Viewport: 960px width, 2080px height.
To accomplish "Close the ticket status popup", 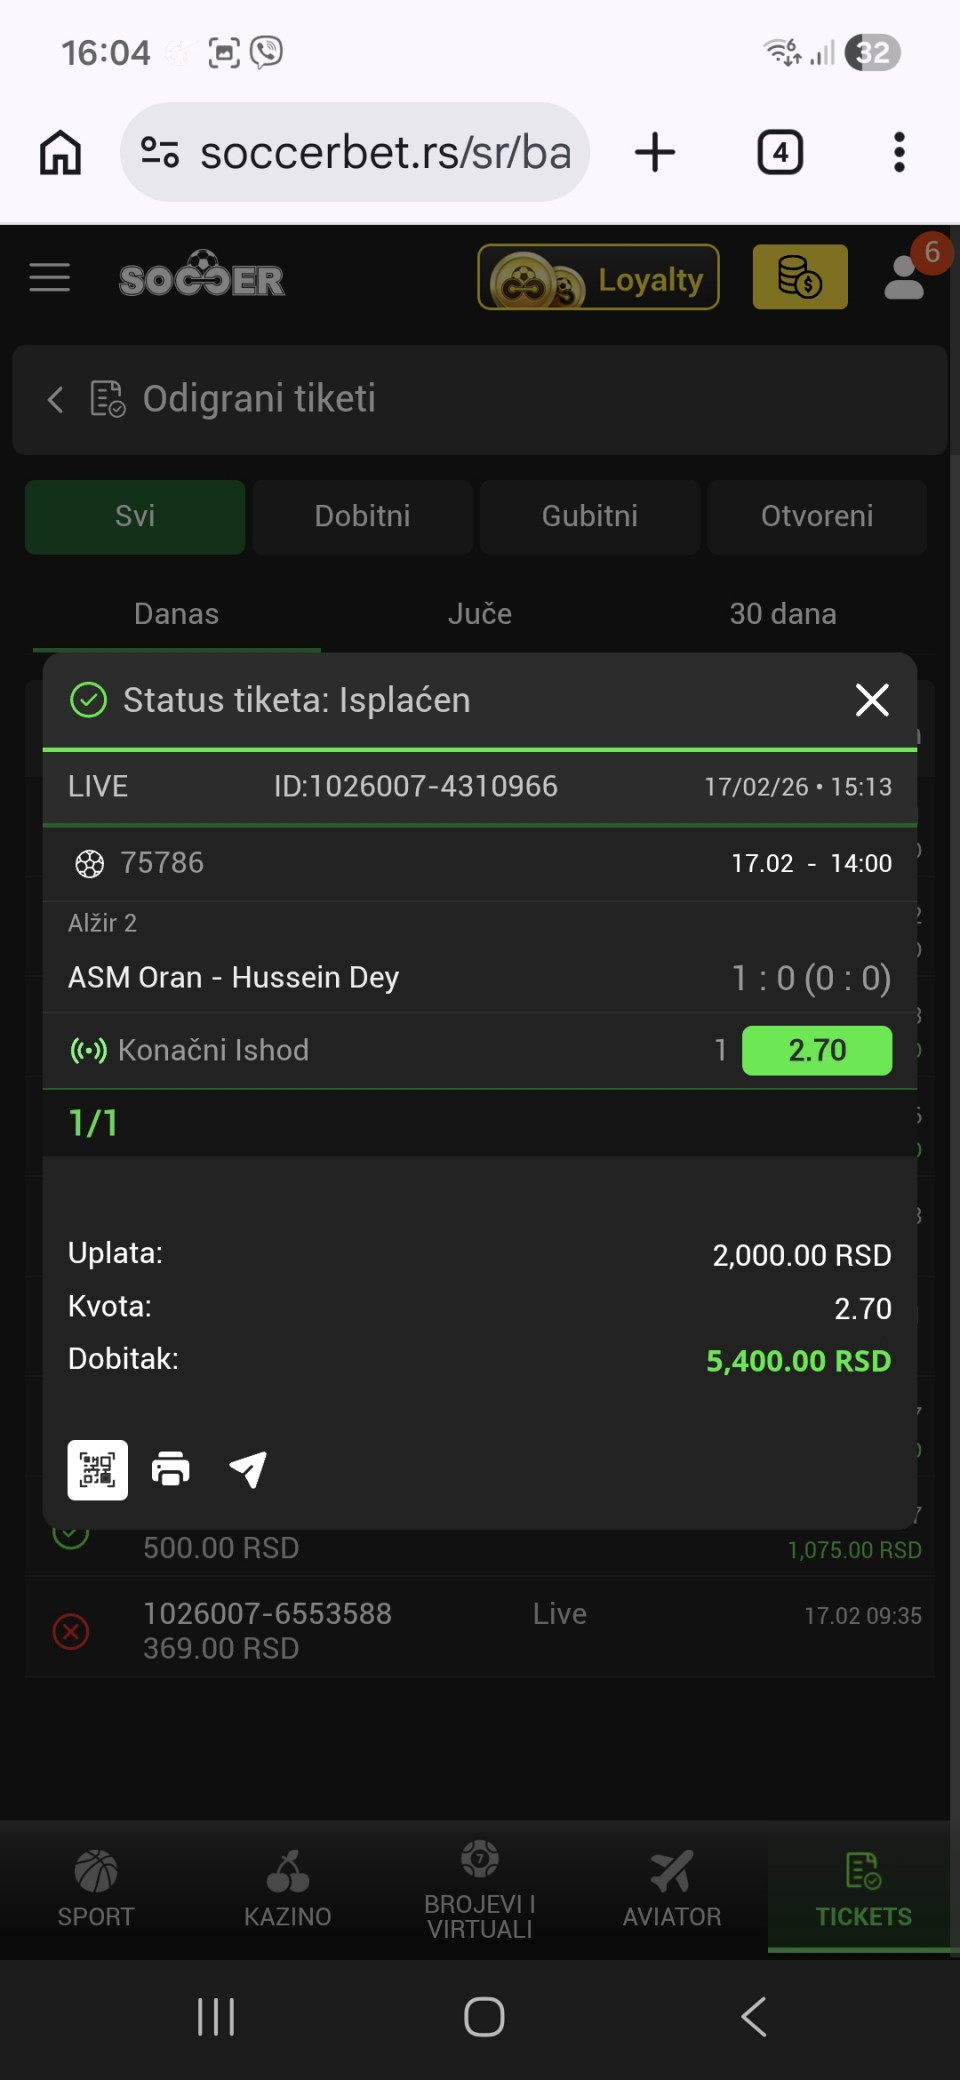I will coord(872,700).
